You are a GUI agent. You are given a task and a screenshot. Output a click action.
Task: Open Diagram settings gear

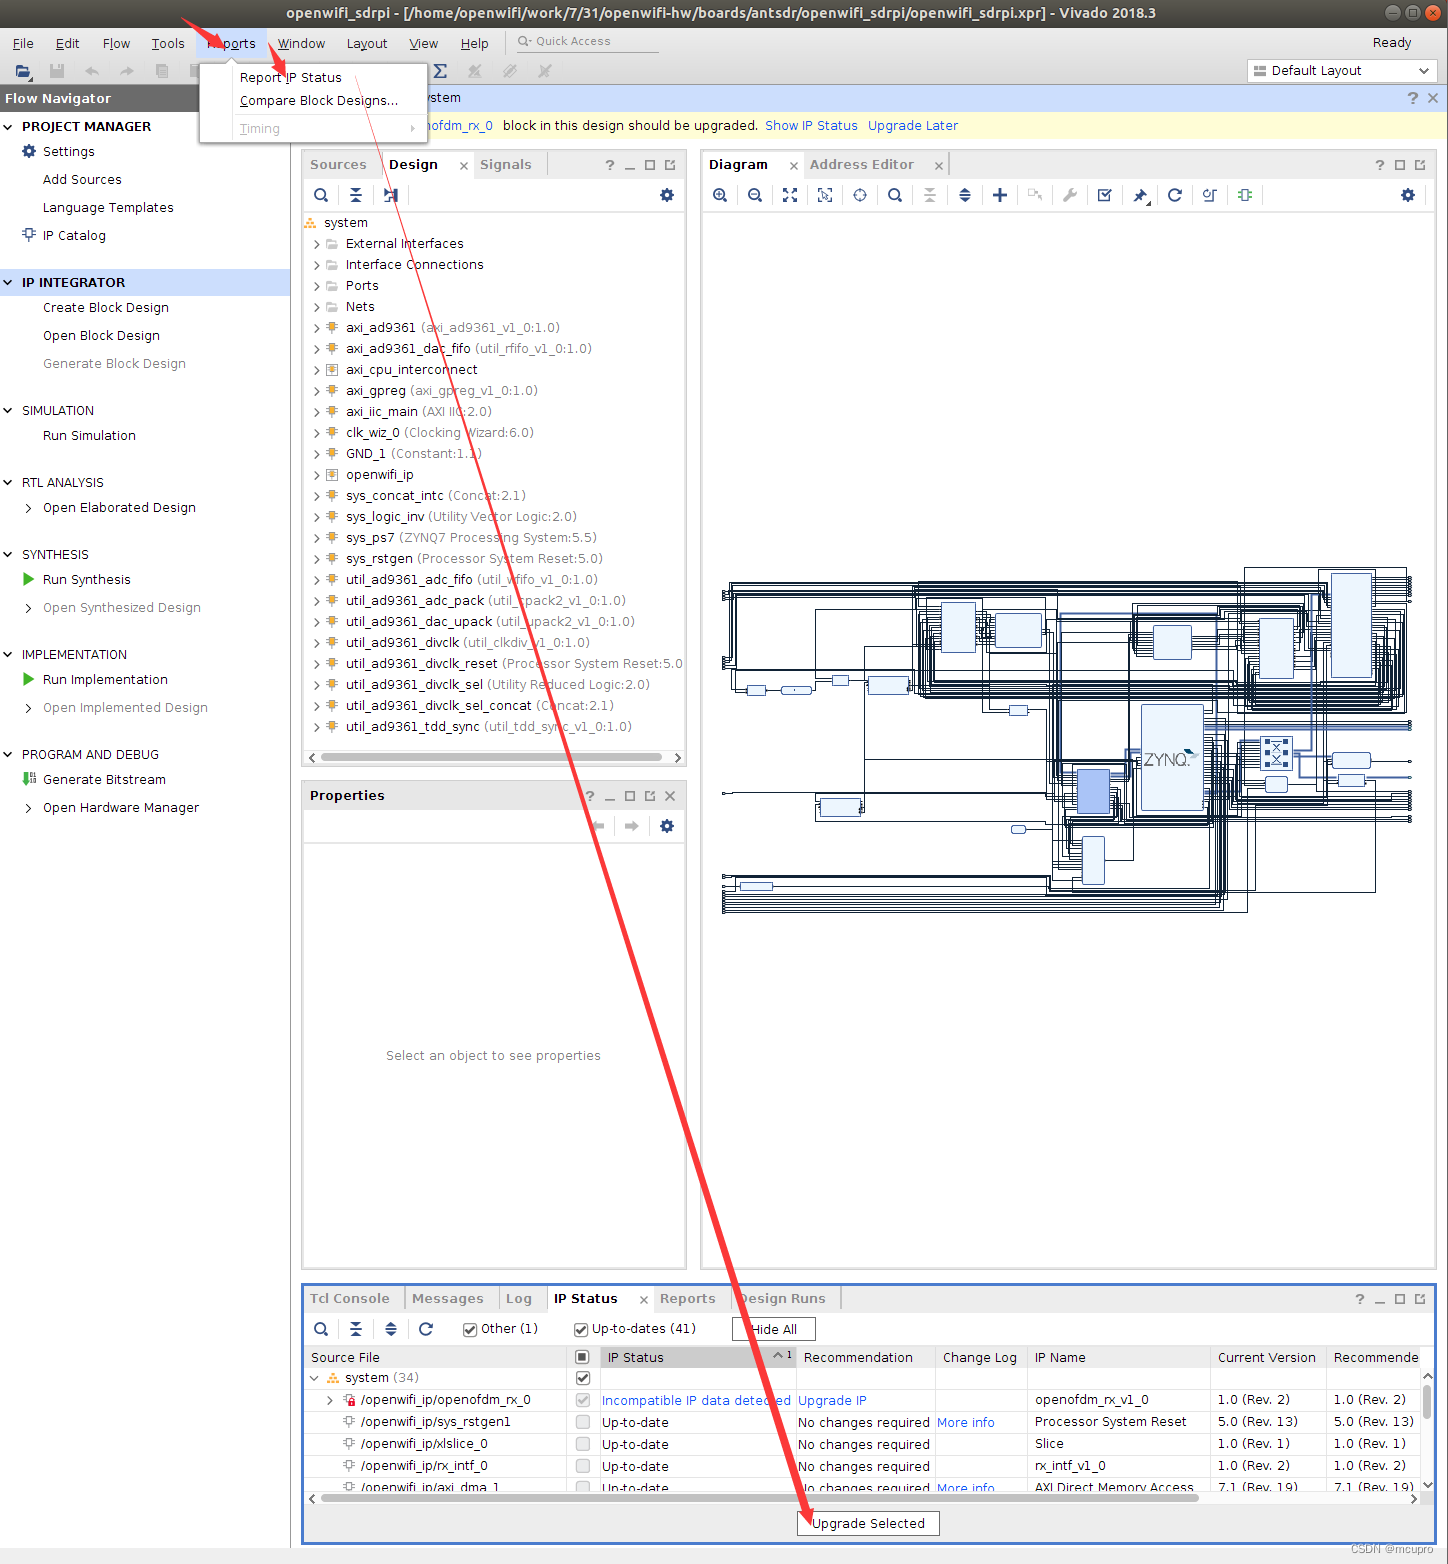coord(1408,195)
